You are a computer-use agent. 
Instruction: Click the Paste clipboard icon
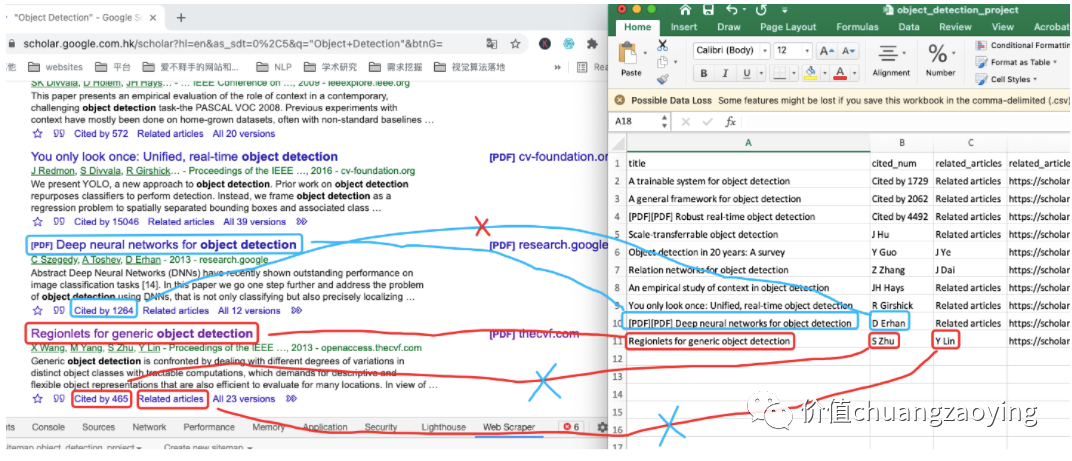628,53
